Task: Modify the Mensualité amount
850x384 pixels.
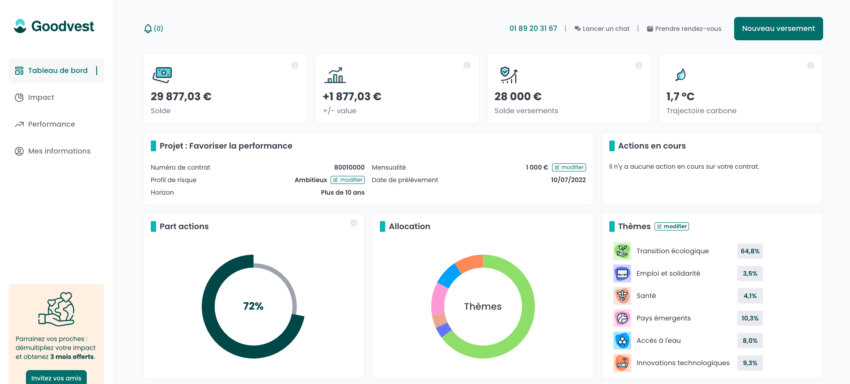Action: point(569,168)
